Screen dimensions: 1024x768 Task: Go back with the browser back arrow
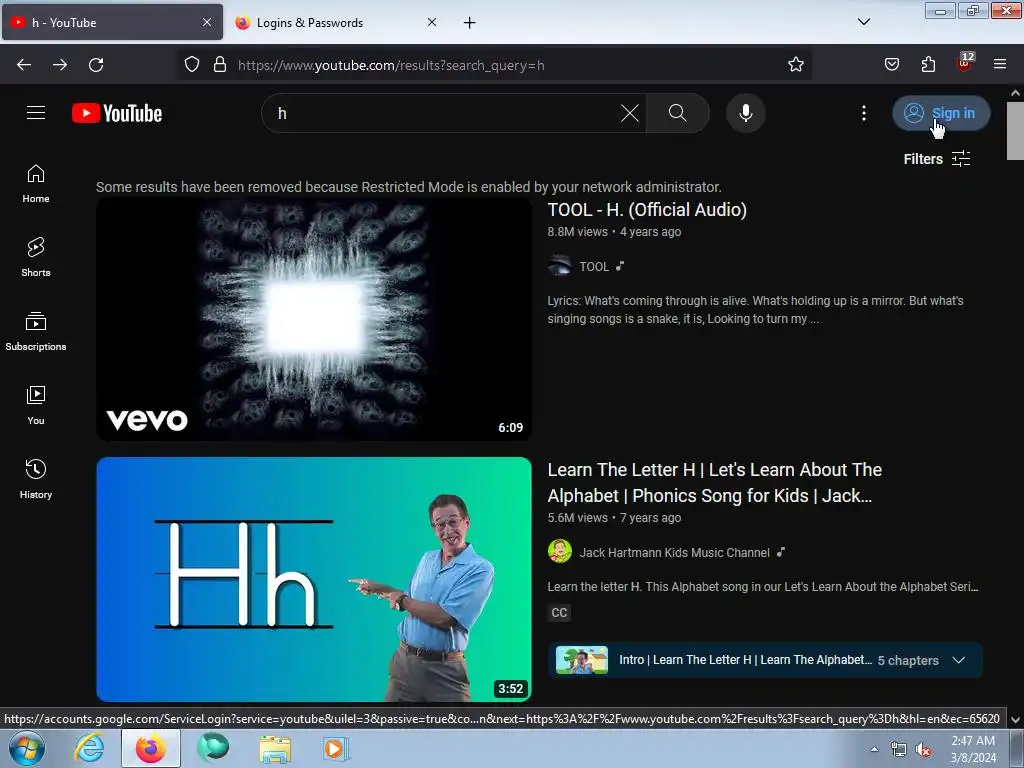pos(24,65)
